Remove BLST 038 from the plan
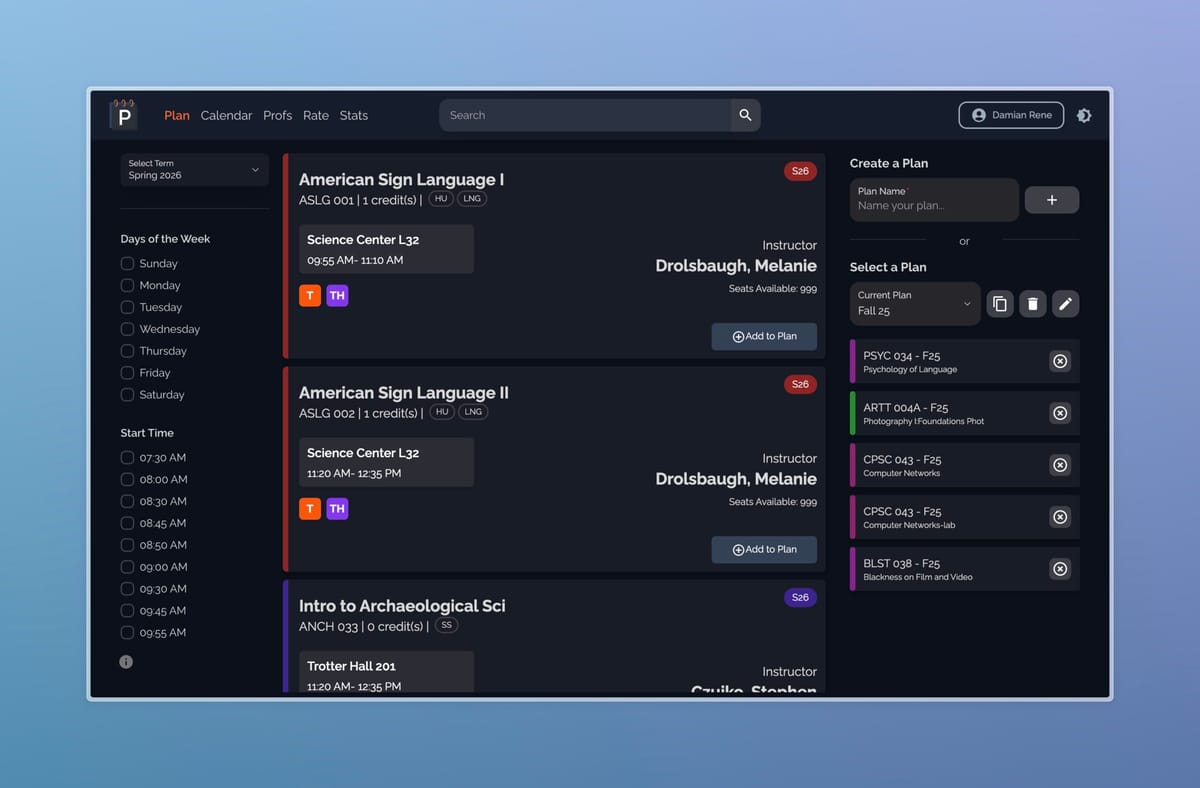The height and width of the screenshot is (788, 1200). click(1060, 568)
